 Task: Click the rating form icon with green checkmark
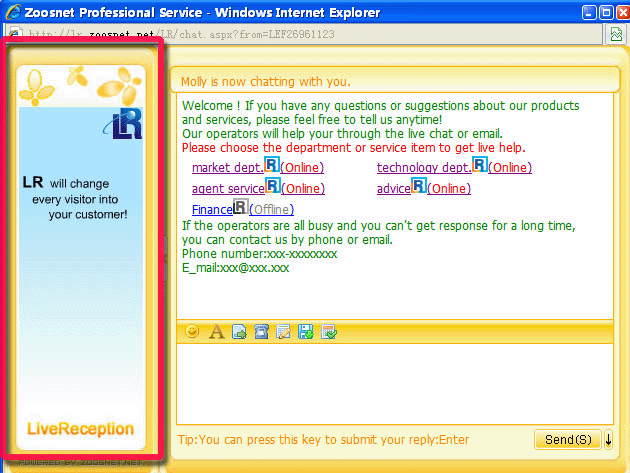pyautogui.click(x=329, y=332)
